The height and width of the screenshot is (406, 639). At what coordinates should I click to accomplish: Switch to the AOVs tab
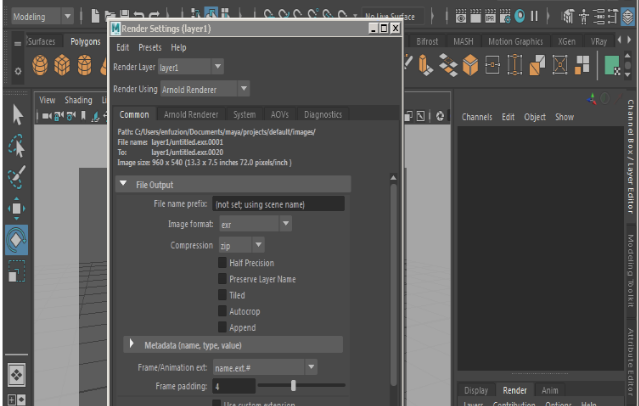tap(280, 115)
